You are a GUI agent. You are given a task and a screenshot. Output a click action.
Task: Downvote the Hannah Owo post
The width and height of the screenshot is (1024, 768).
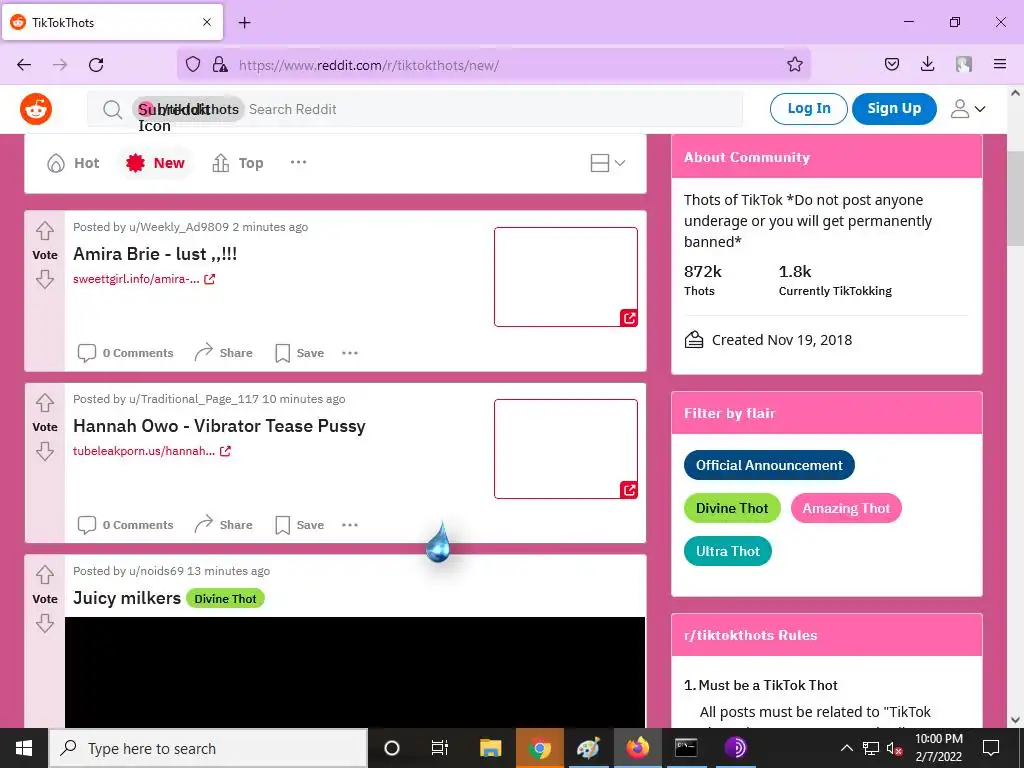point(44,451)
